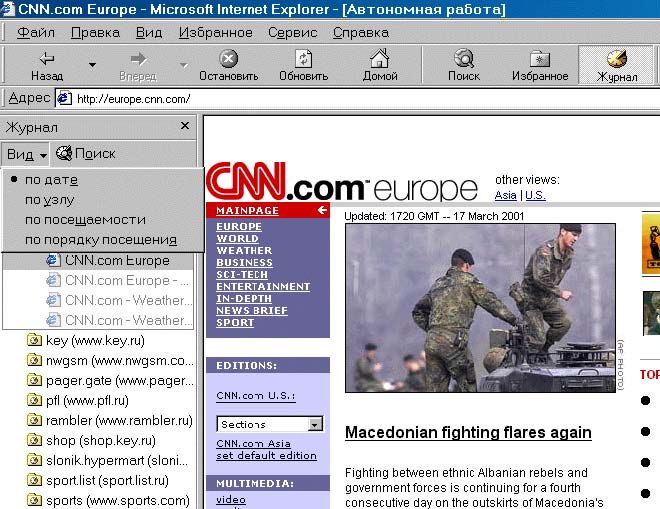Expand the pager.gate history folder
Screen dimensions: 660x509
110,381
